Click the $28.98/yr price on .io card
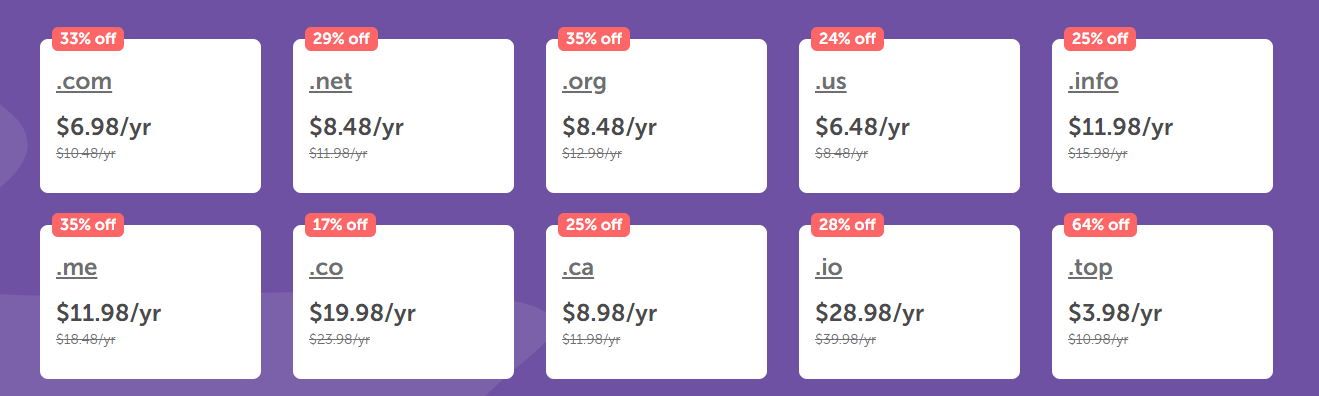 (x=870, y=313)
